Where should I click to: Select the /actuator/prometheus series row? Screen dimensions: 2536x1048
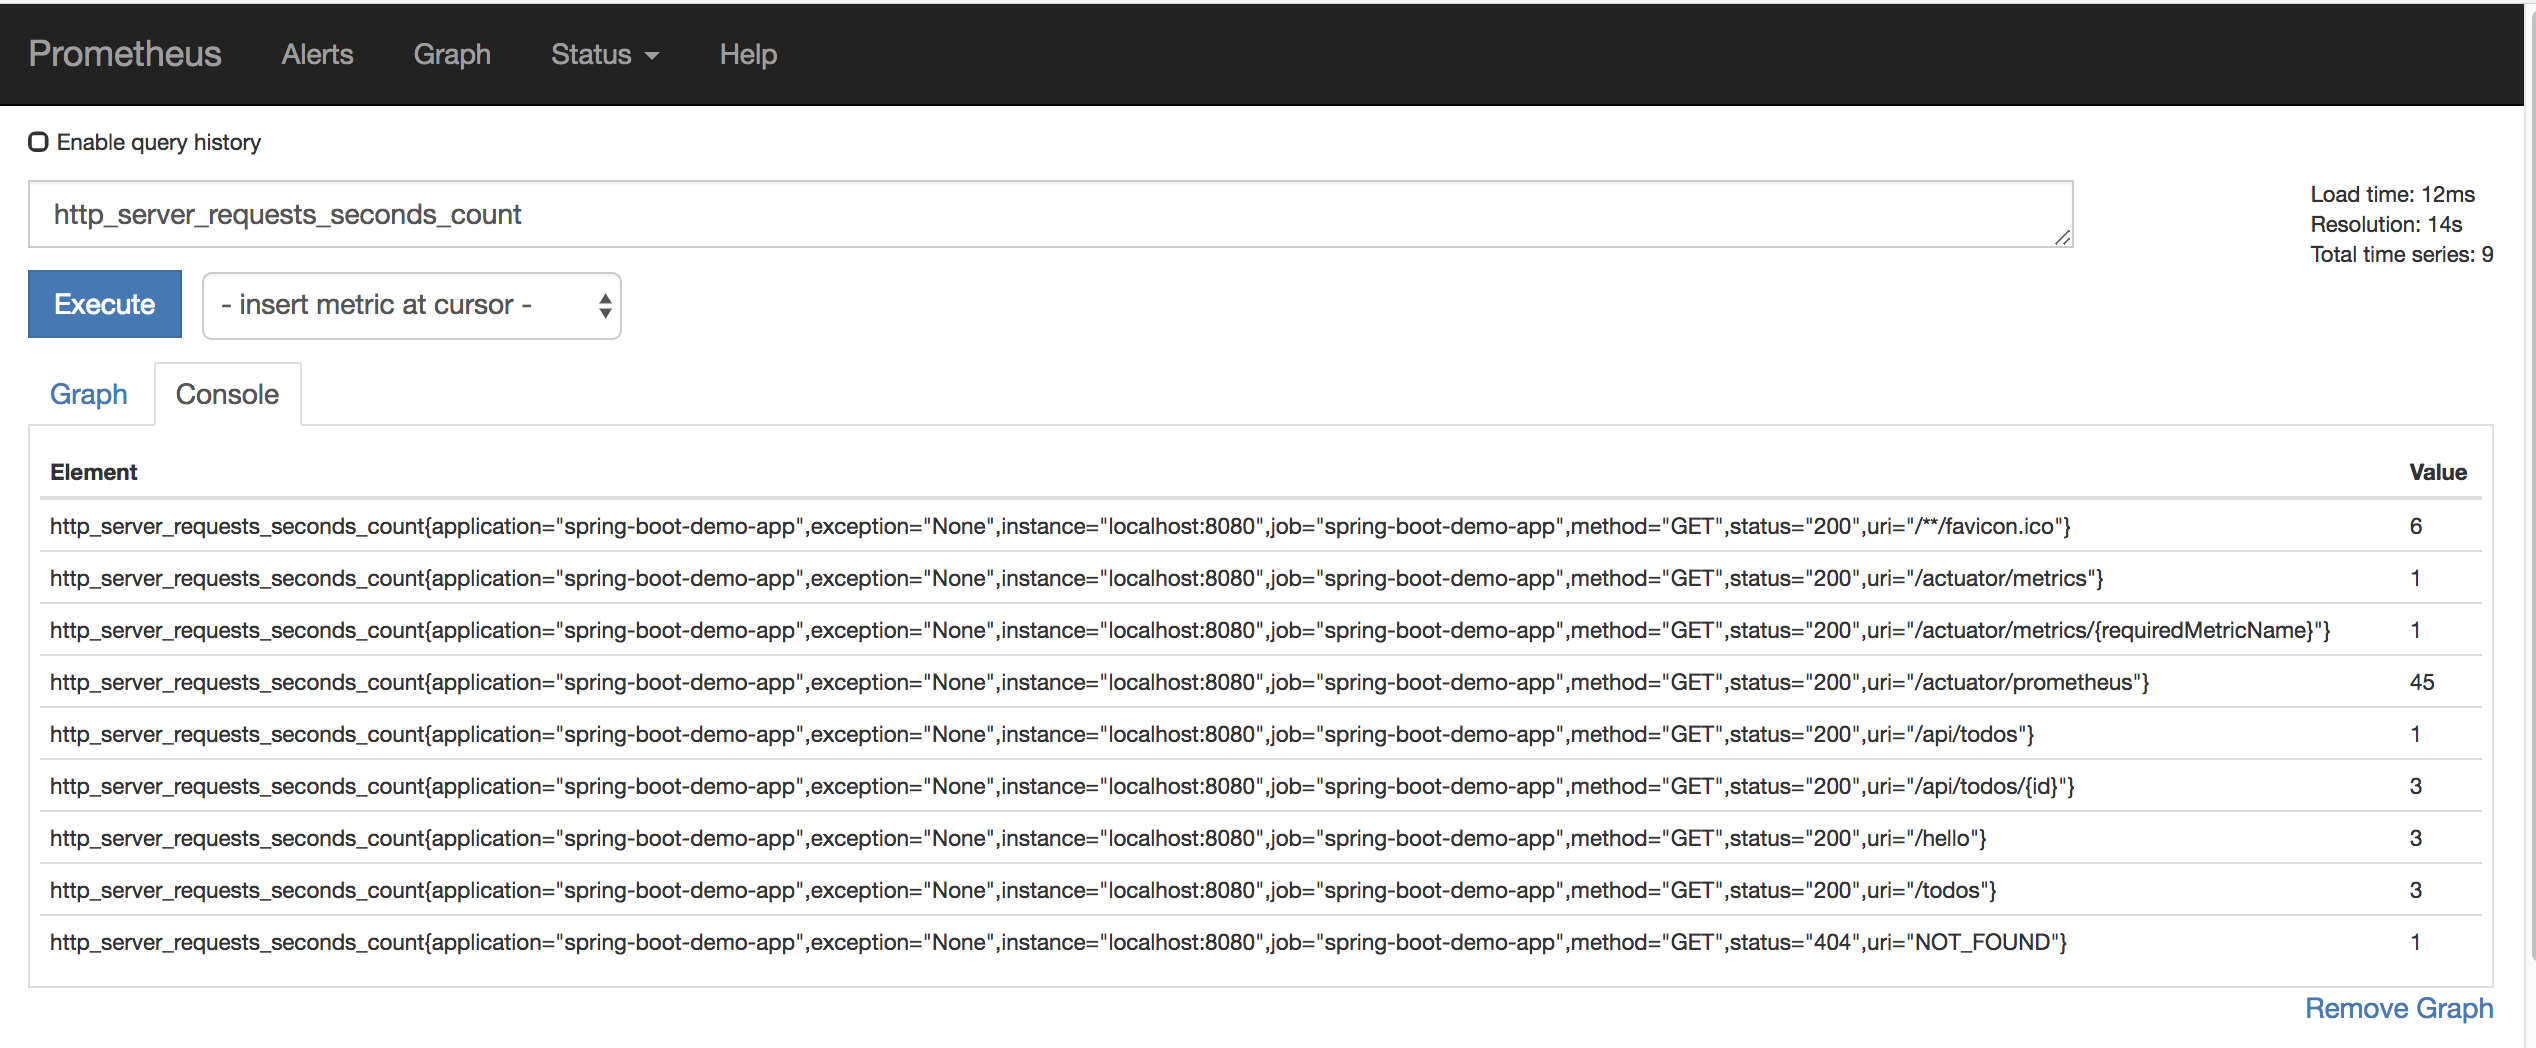coord(1261,682)
